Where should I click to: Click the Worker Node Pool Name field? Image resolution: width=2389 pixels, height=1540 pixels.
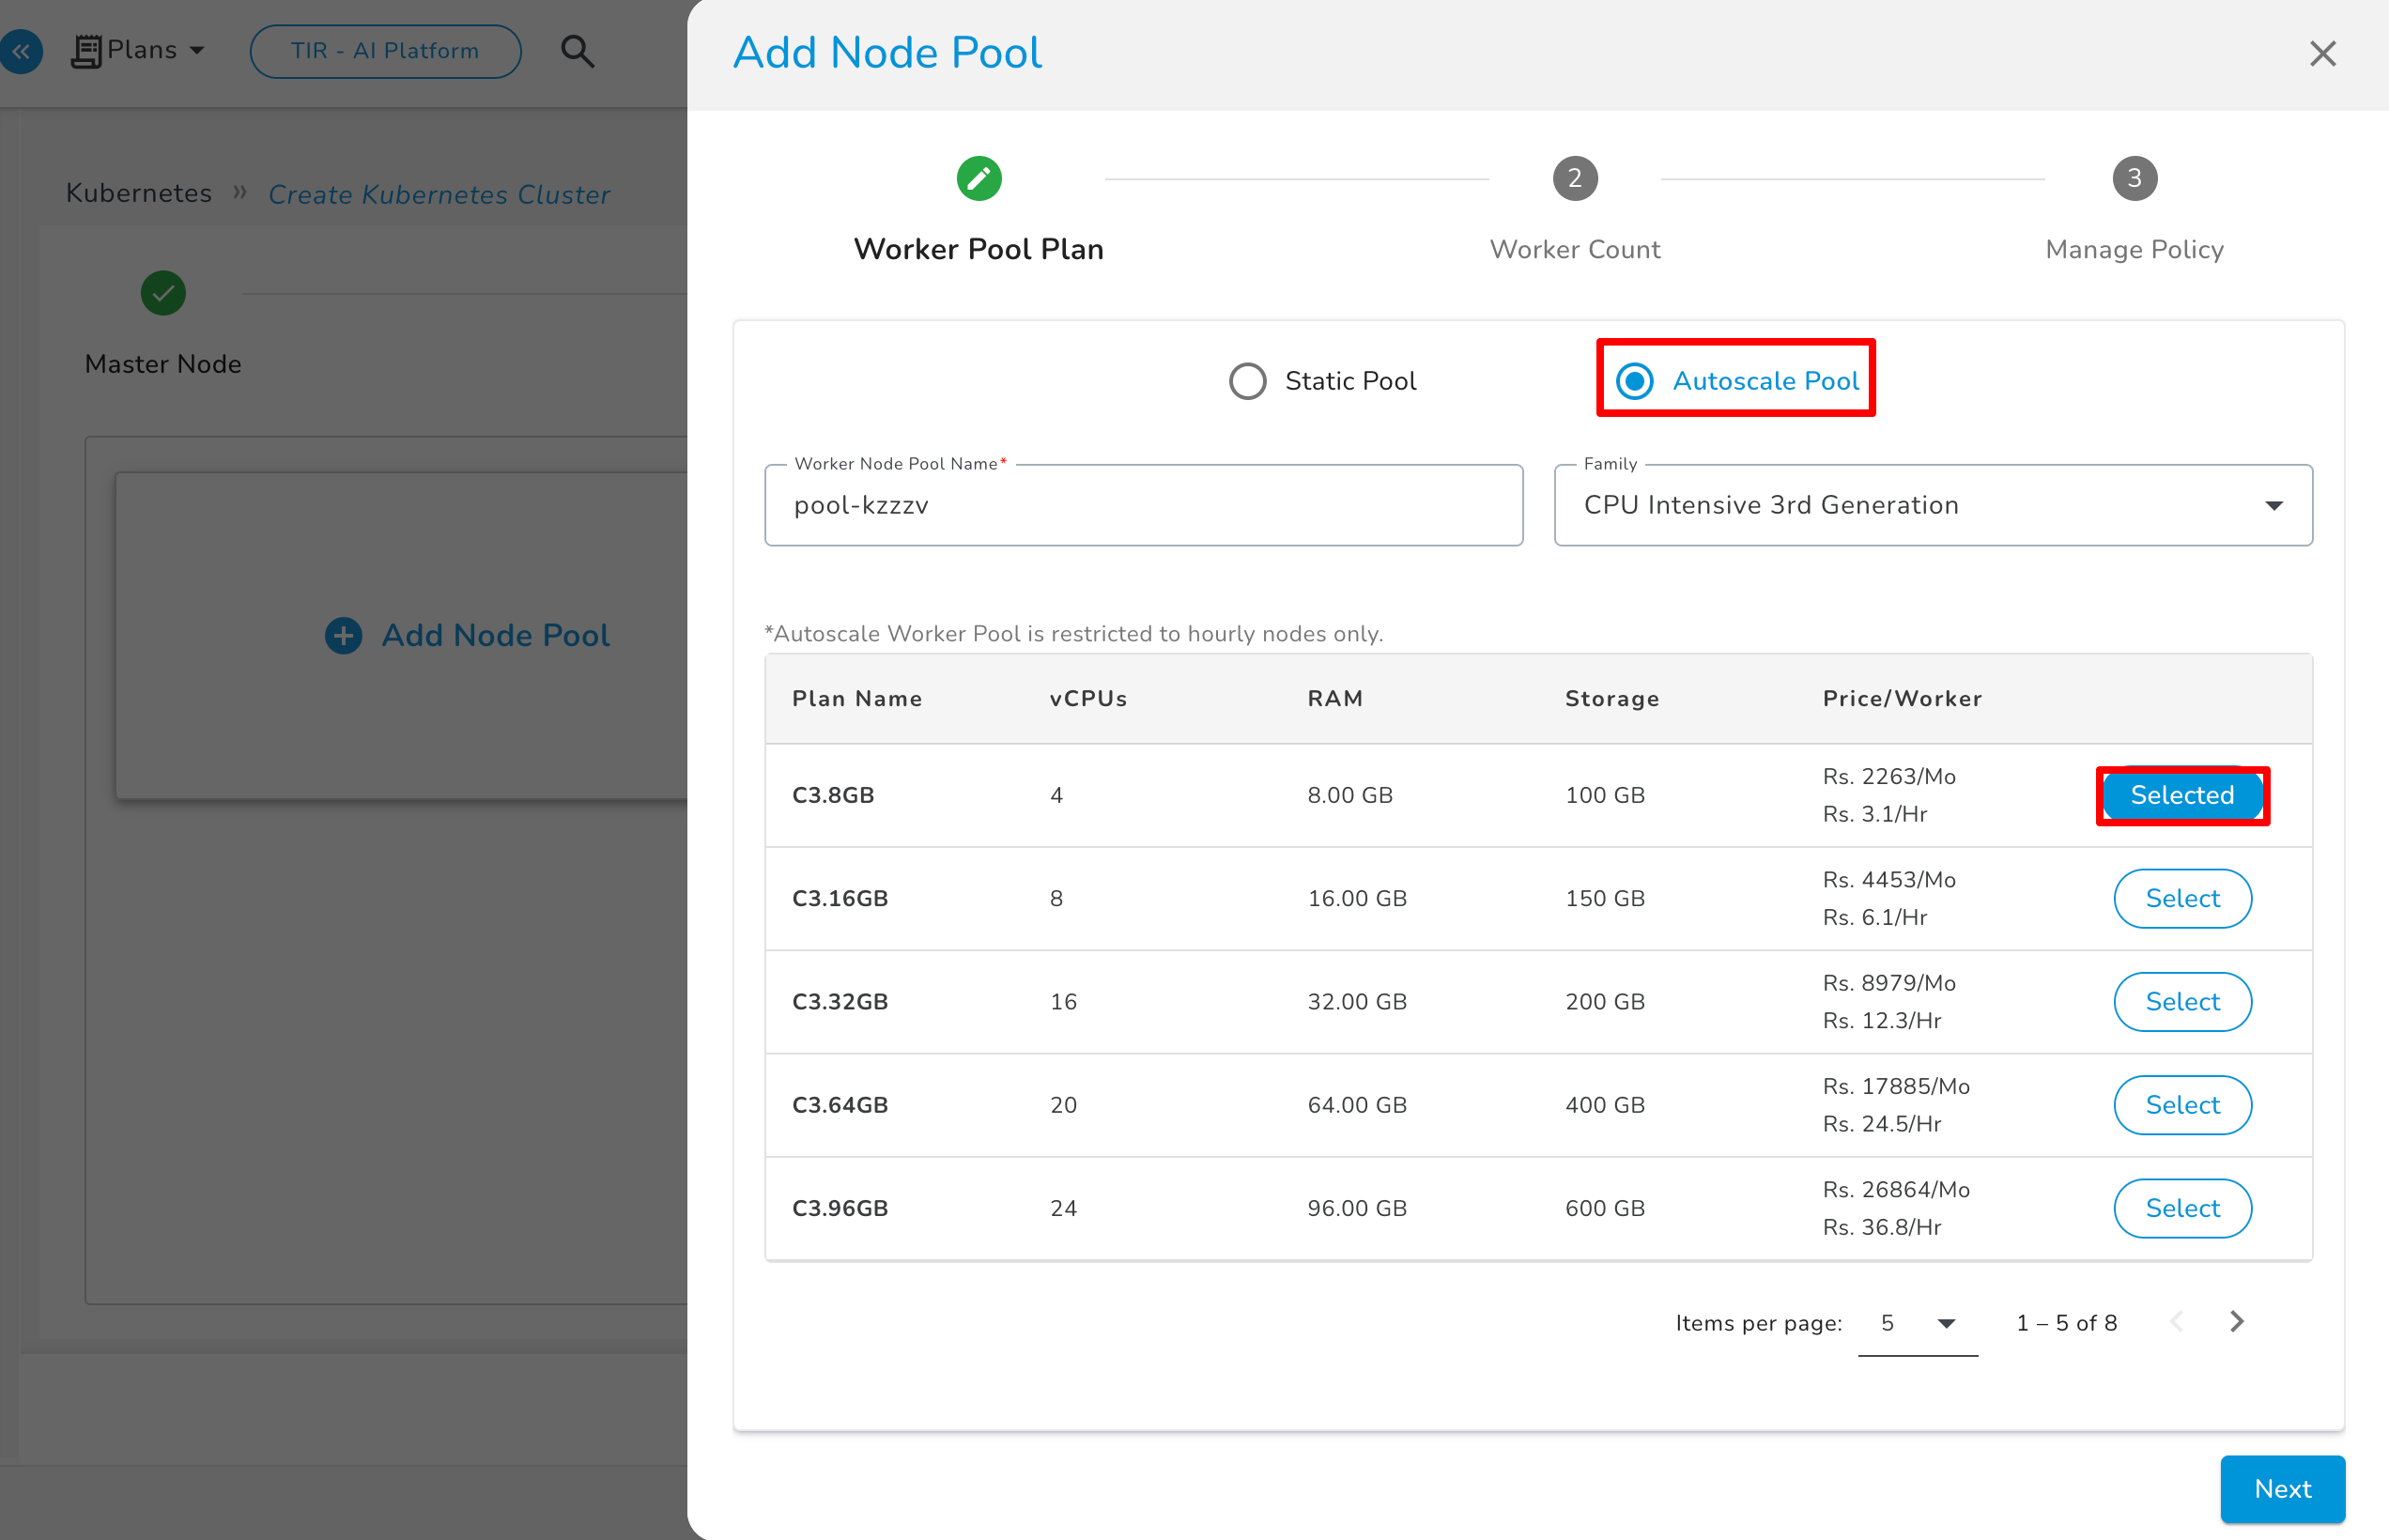(1143, 505)
